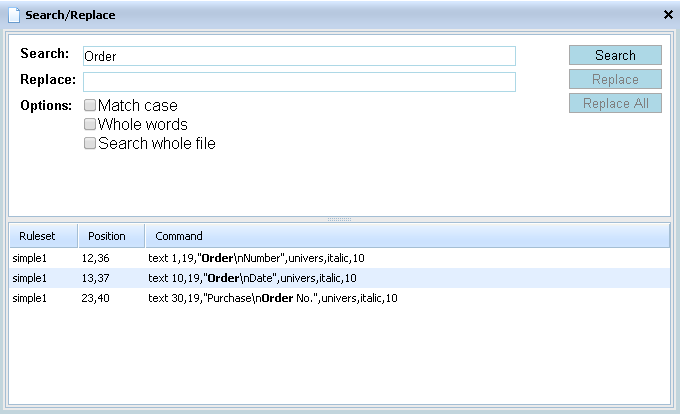Click the position cell showing 12,36

point(95,258)
